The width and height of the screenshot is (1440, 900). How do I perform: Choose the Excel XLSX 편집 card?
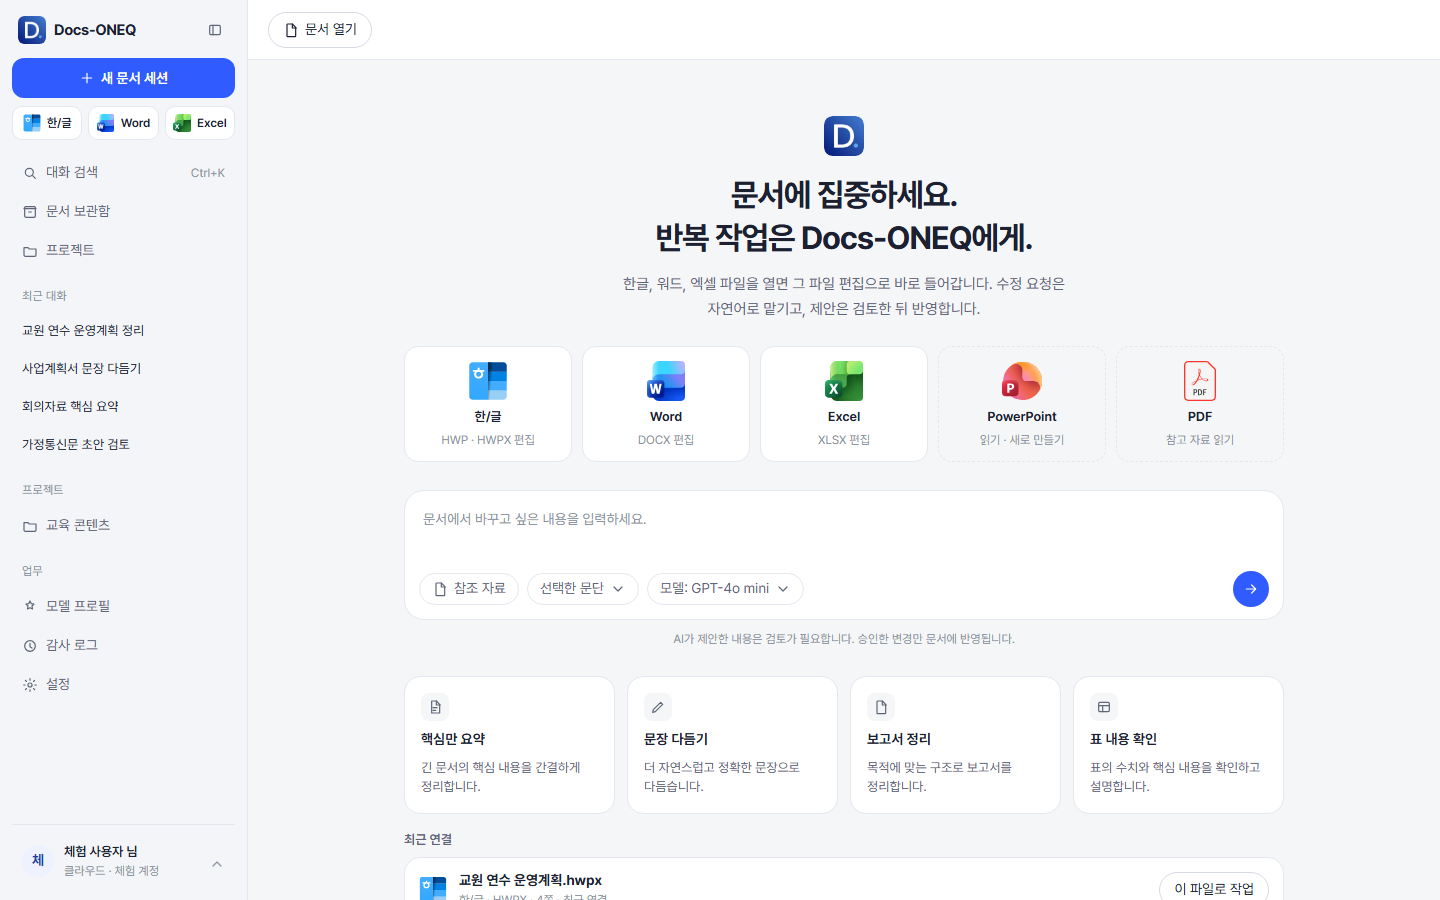pos(844,404)
